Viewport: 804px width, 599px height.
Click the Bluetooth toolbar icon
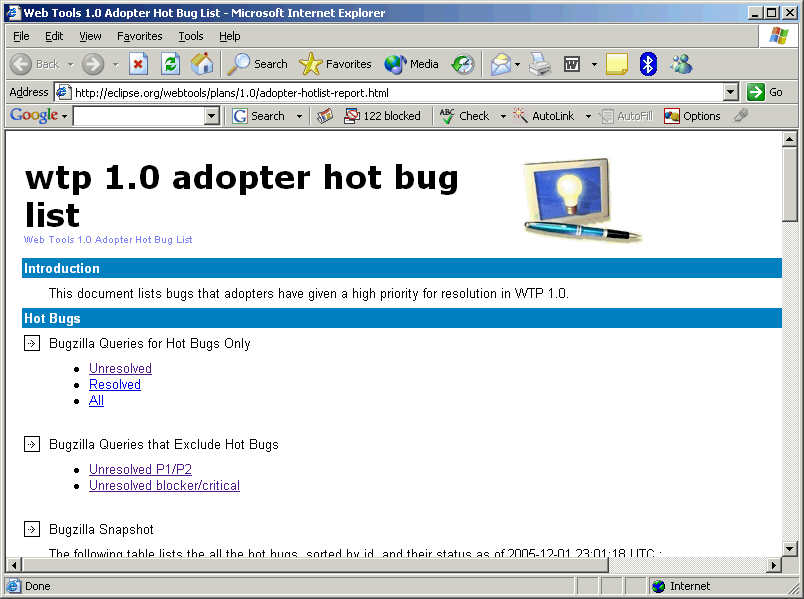(648, 64)
